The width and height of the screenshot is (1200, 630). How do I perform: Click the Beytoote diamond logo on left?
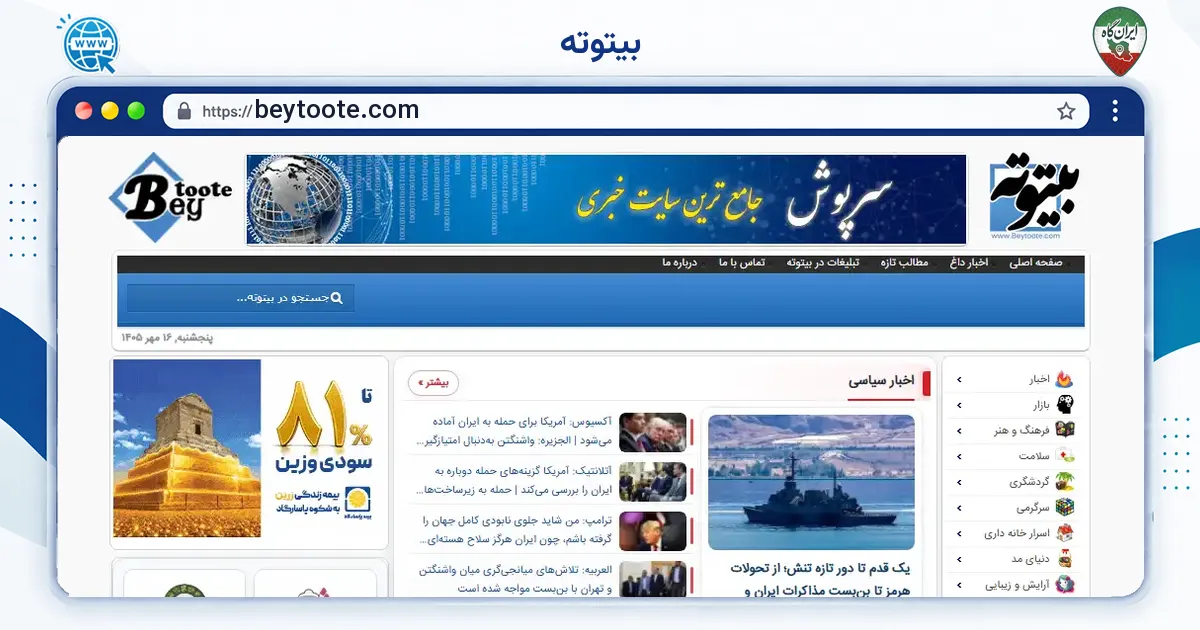tap(170, 199)
